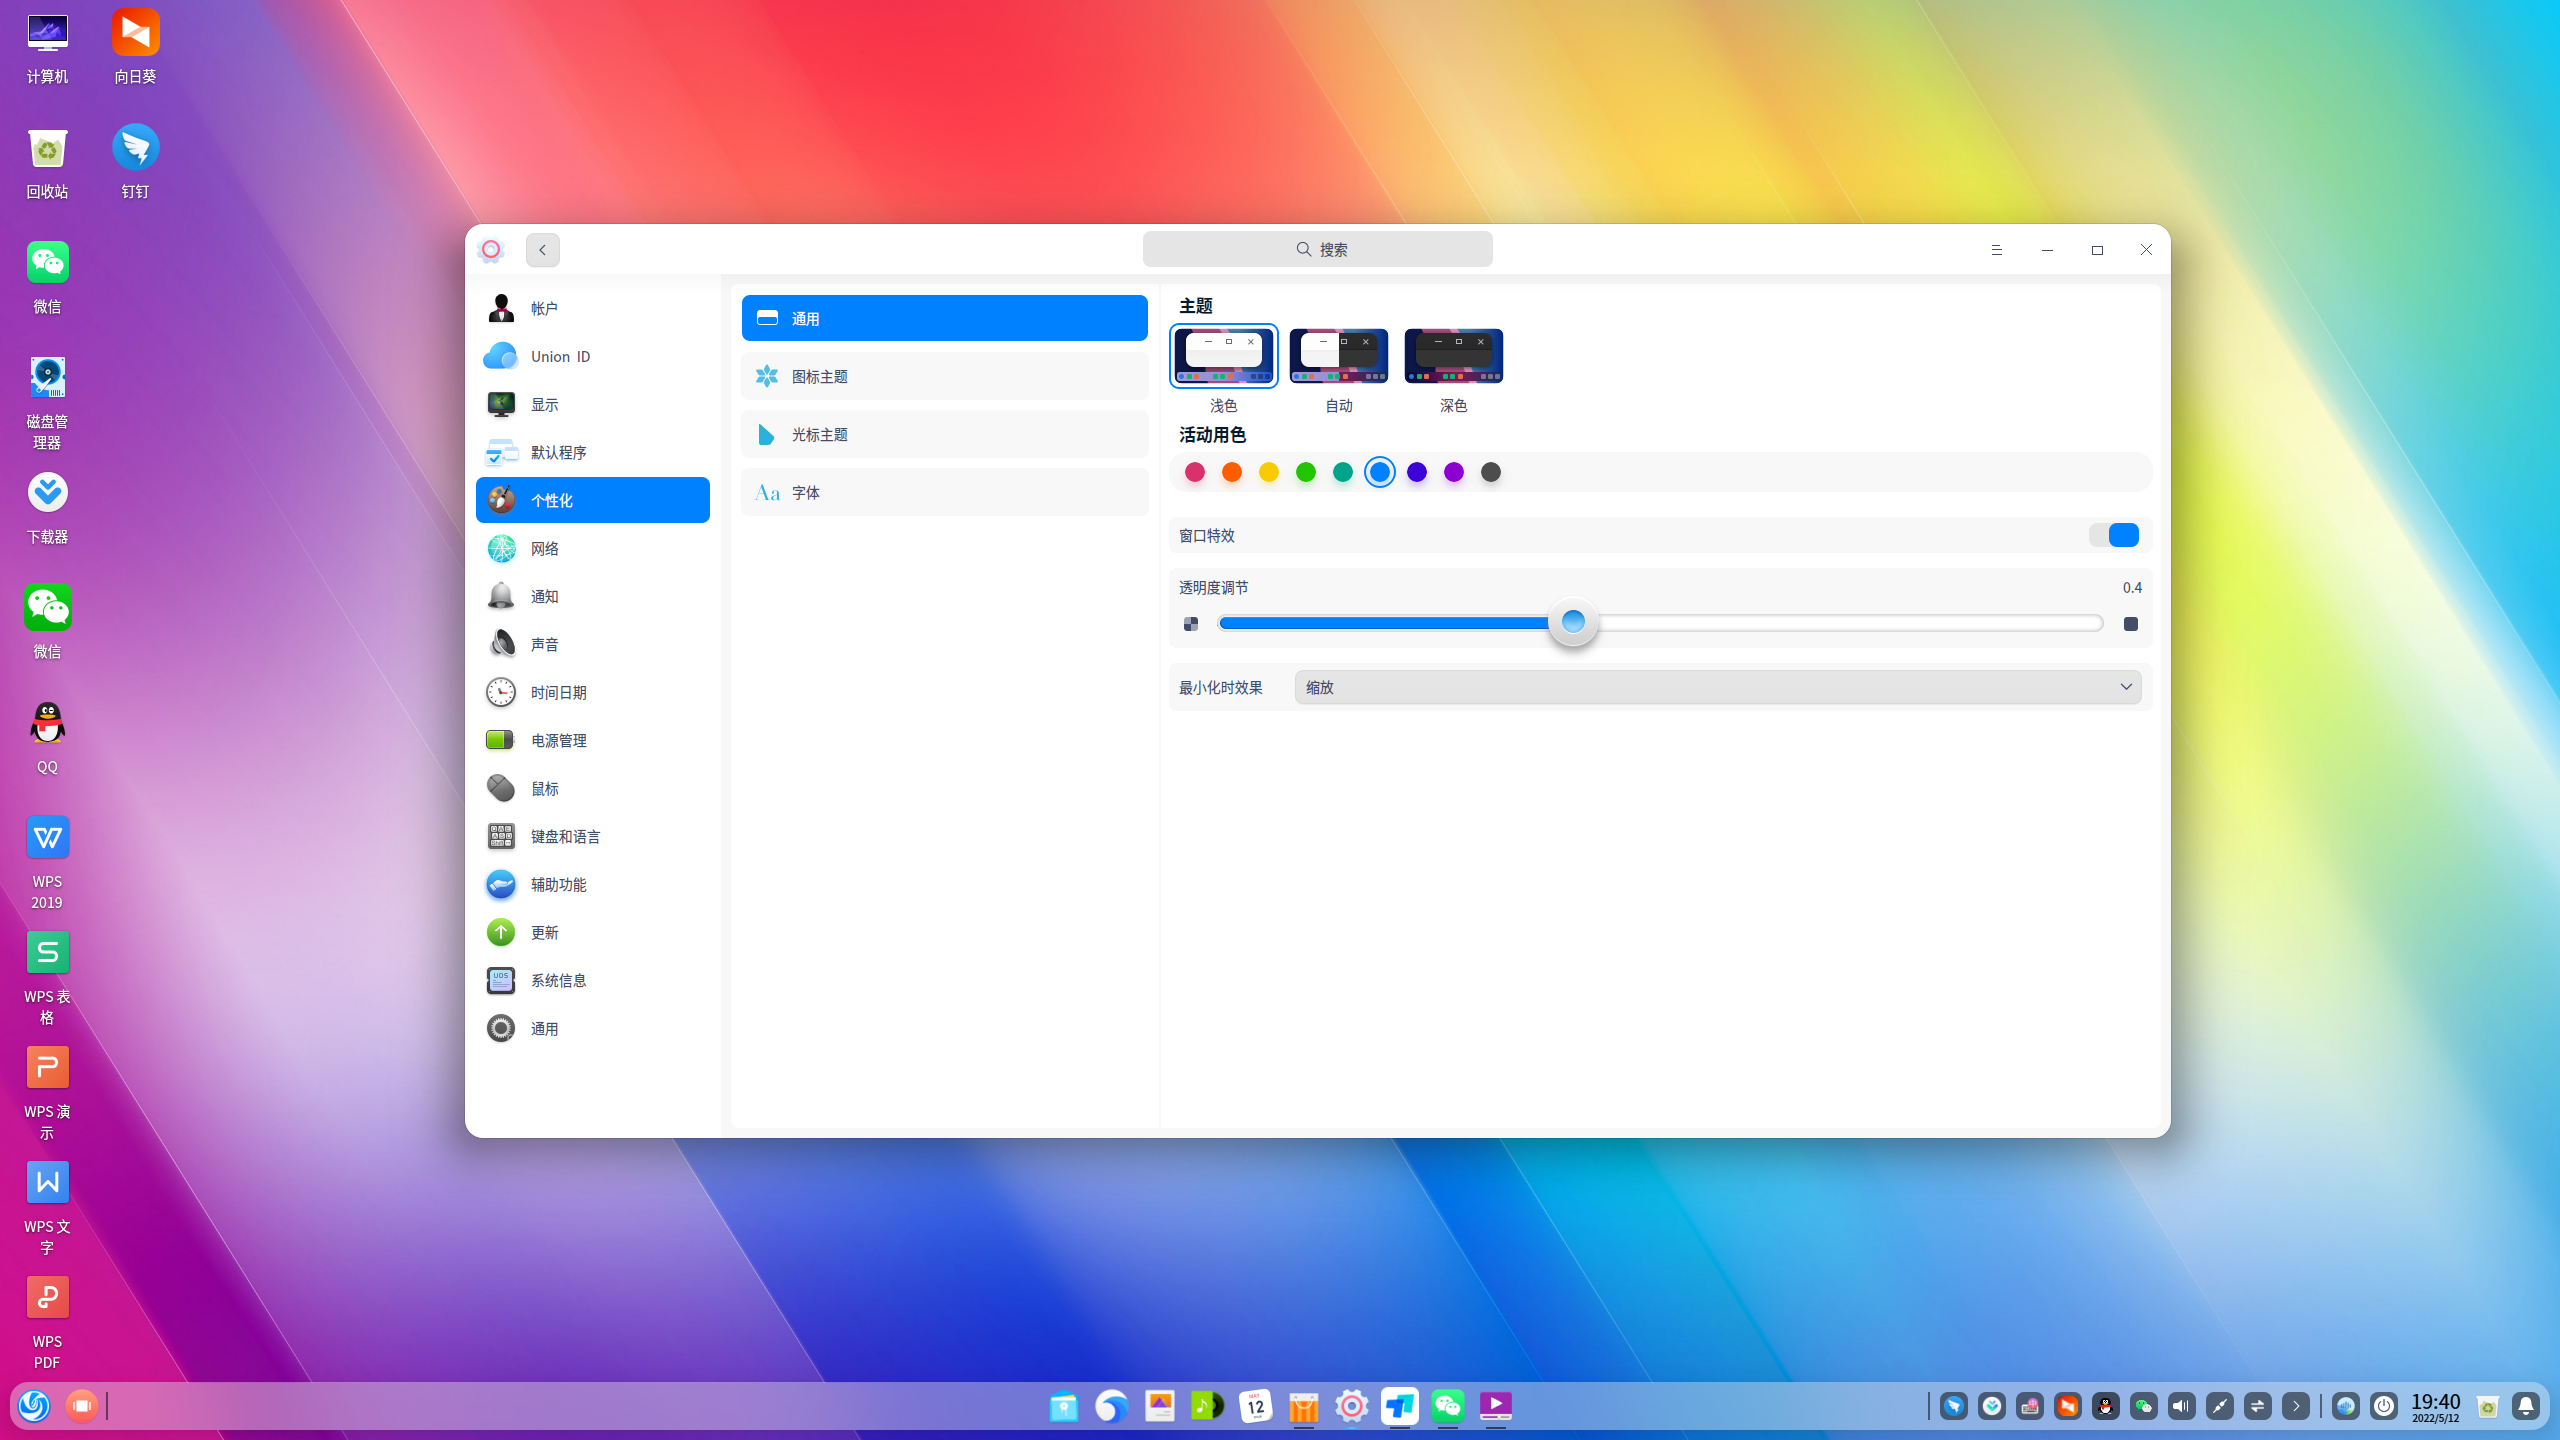
Task: Open the calendar showing May 12 in the dock
Action: 1255,1406
